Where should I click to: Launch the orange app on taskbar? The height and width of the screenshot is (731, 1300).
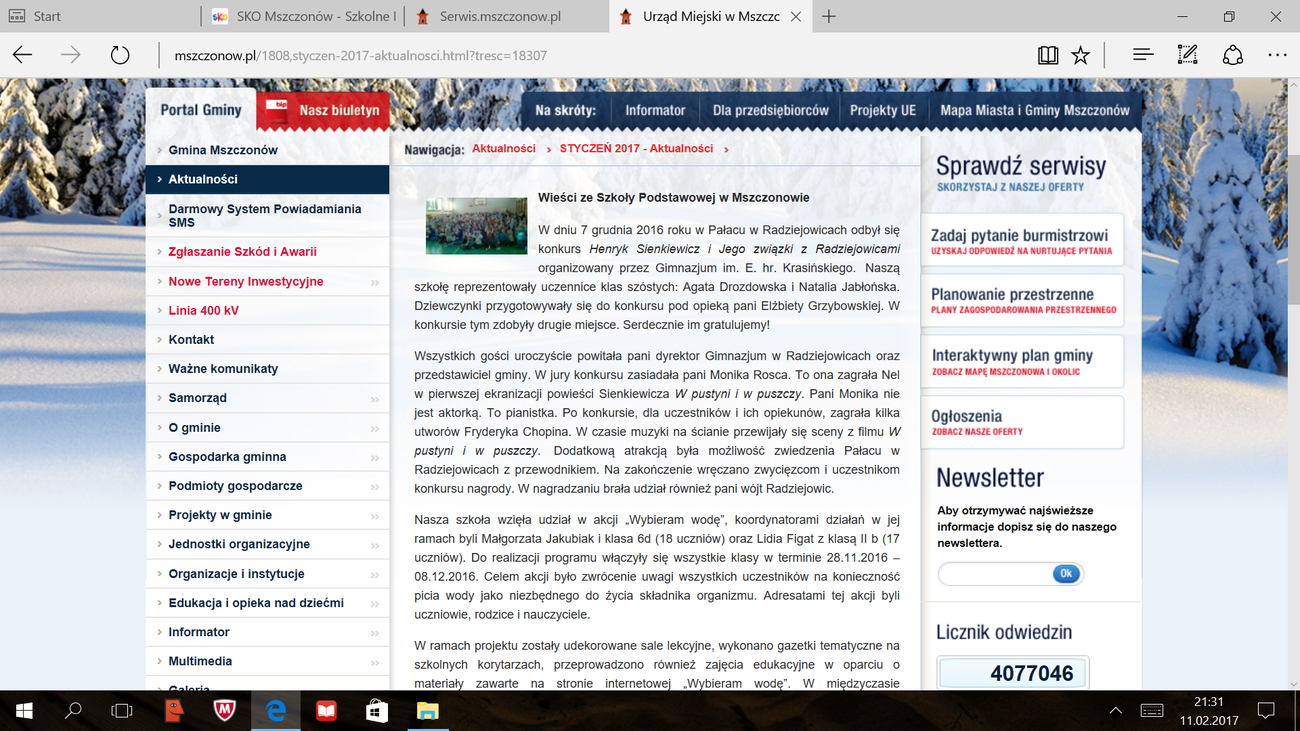pyautogui.click(x=175, y=711)
